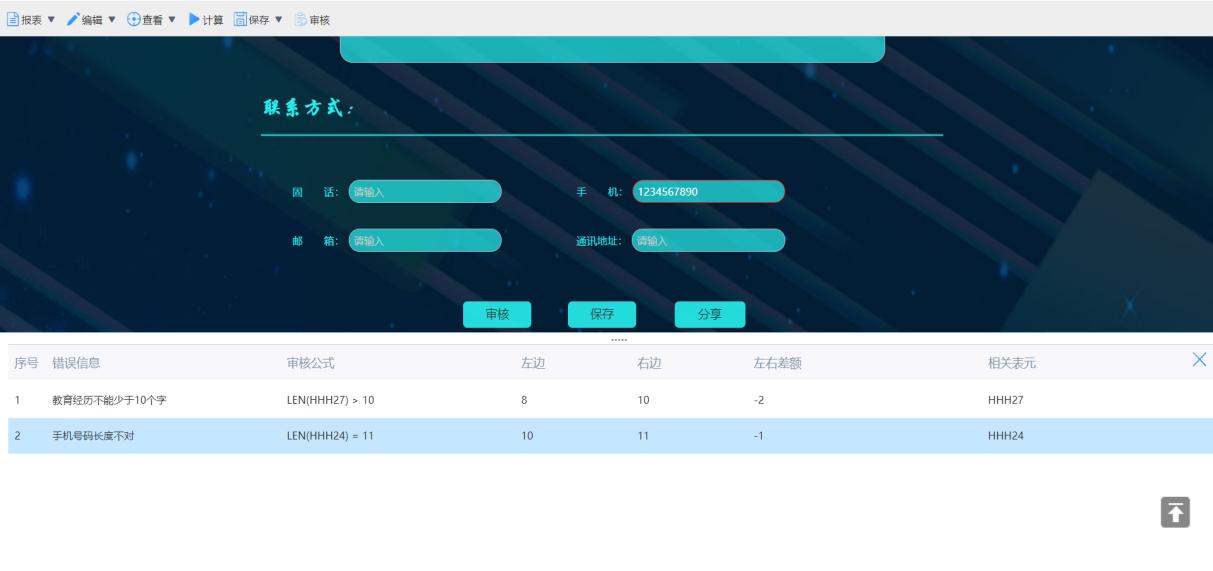This screenshot has height=571, width=1213.
Task: Click related cell HHH24
Action: click(x=1005, y=436)
